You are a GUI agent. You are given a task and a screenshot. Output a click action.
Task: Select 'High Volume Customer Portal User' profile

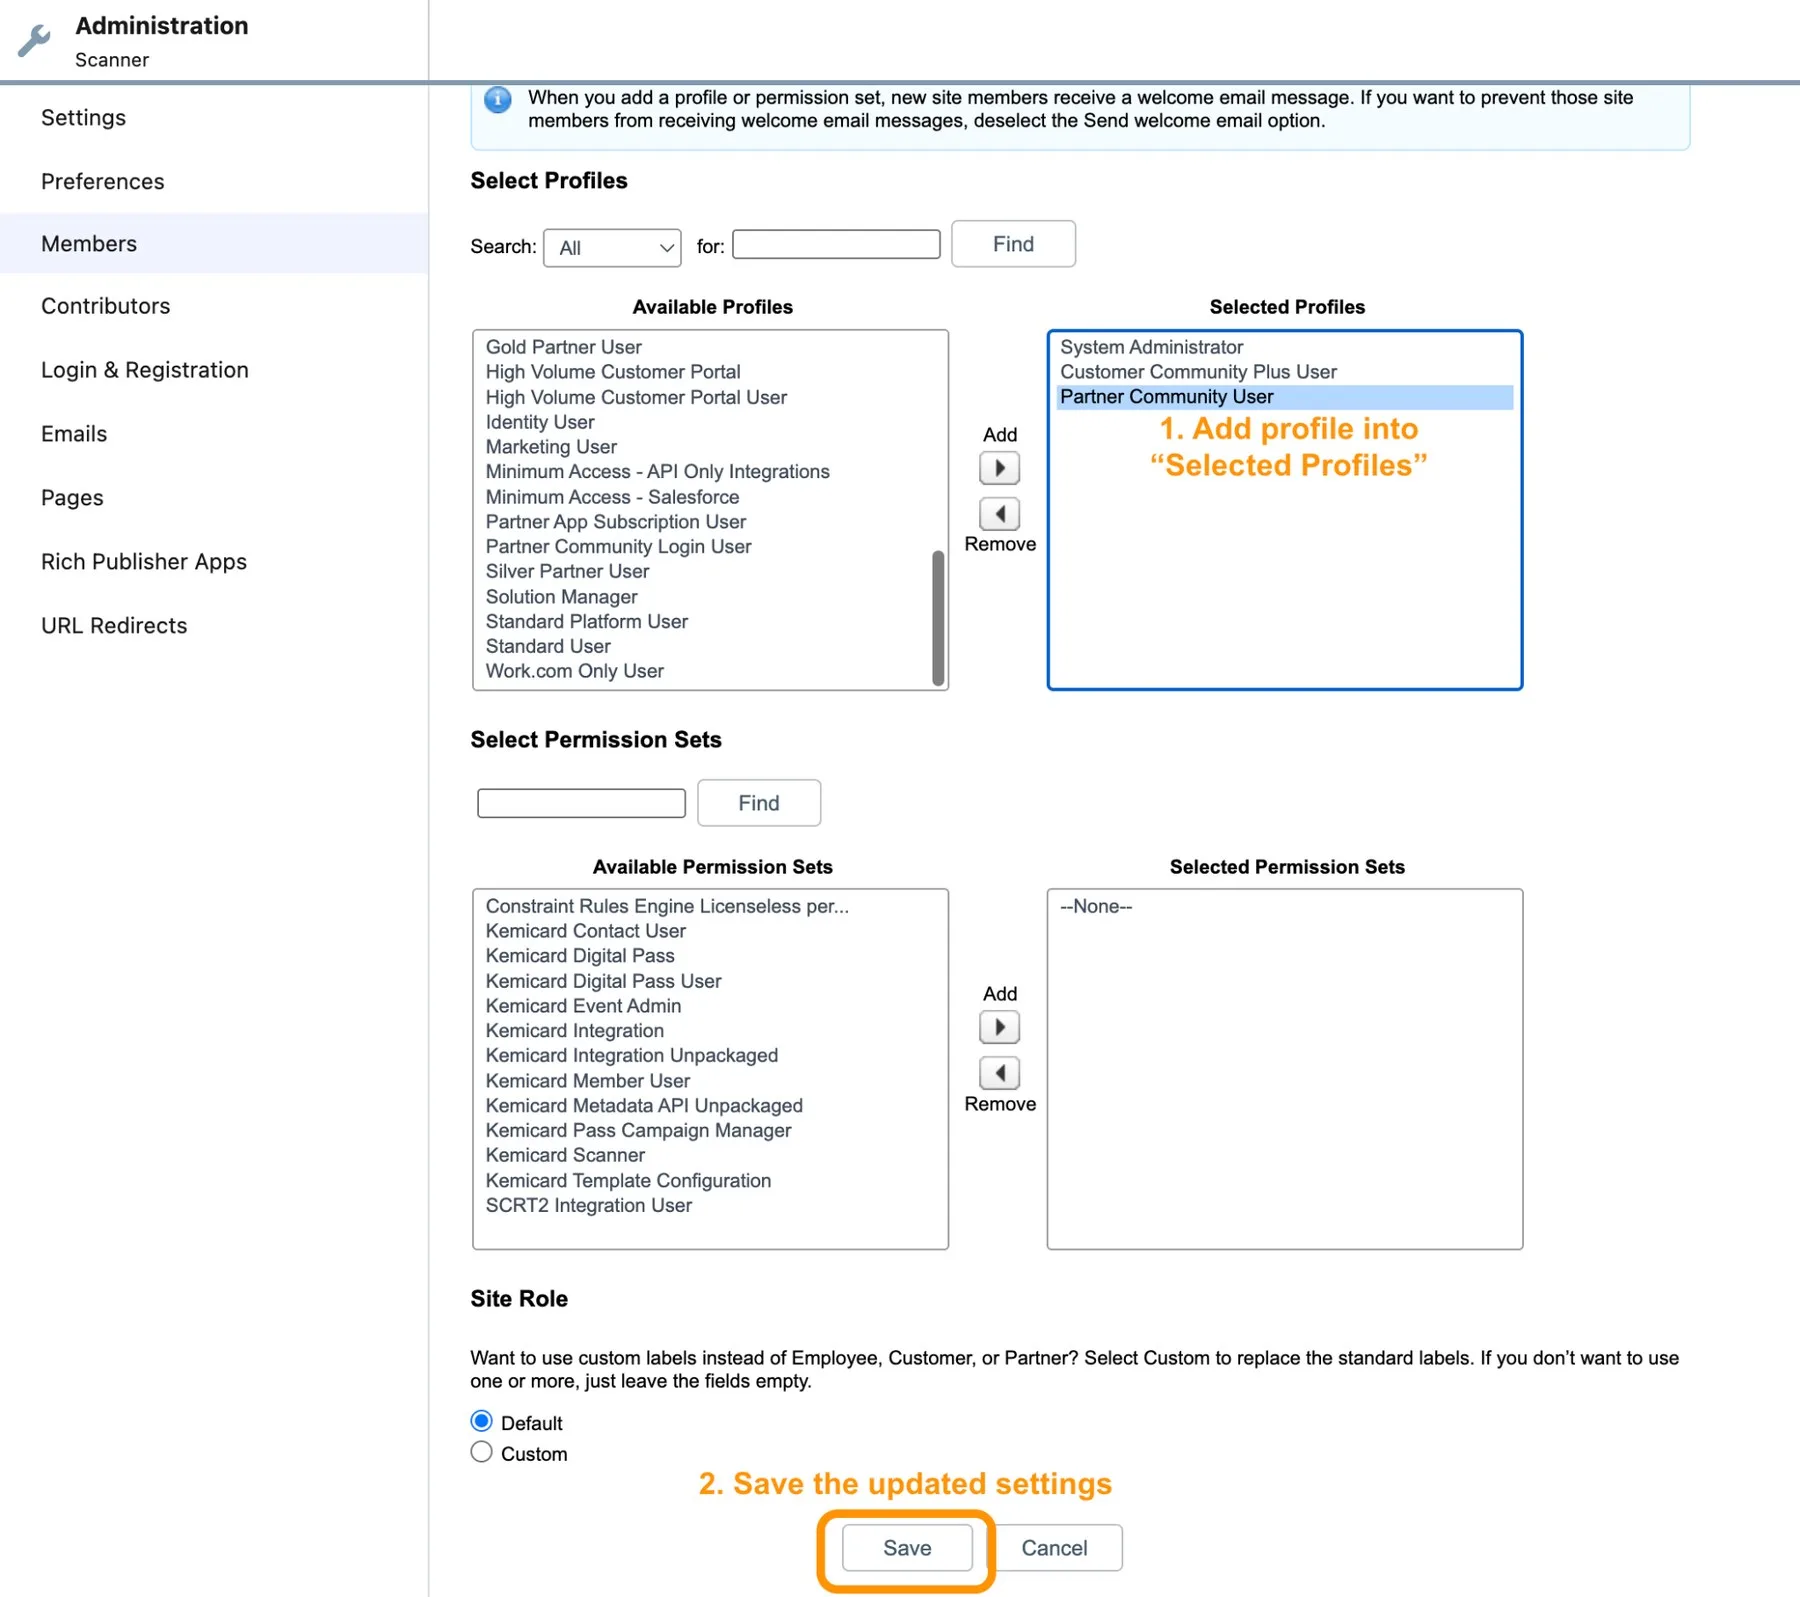pos(636,397)
